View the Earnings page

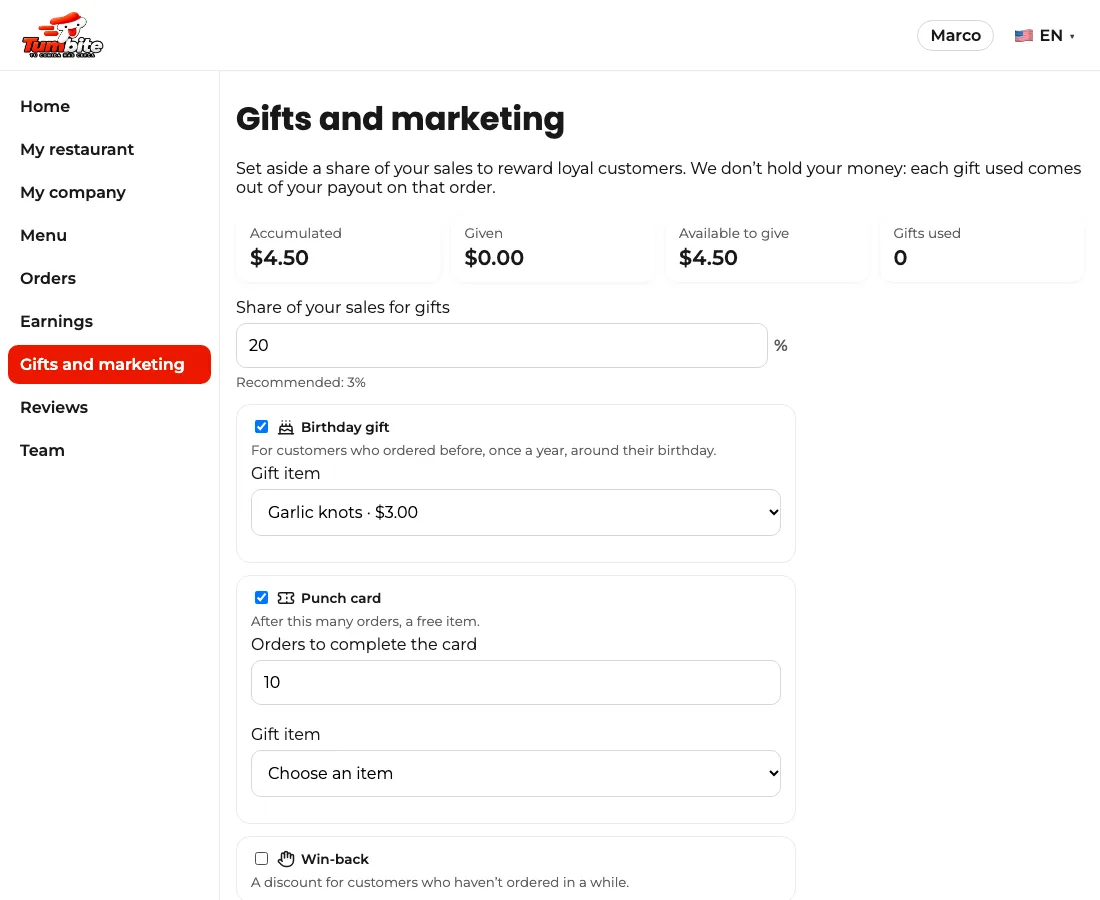pos(56,321)
